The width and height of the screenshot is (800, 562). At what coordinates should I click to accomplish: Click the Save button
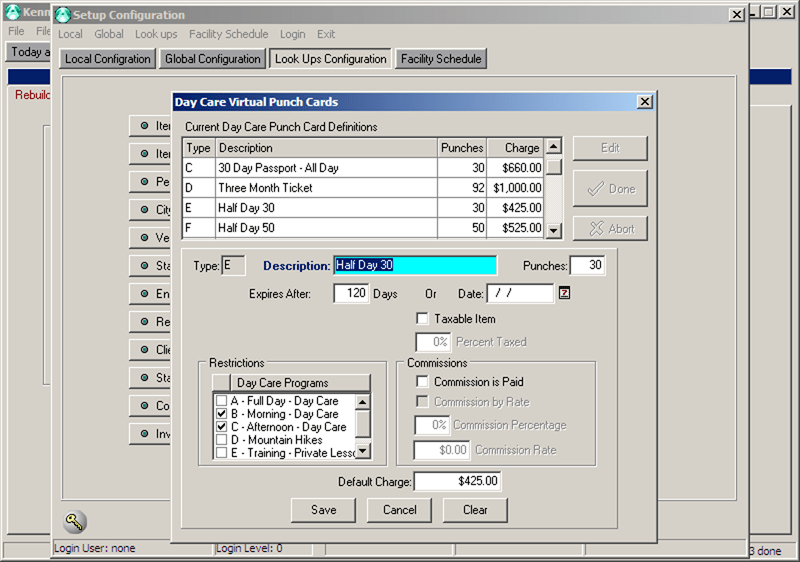pyautogui.click(x=323, y=509)
